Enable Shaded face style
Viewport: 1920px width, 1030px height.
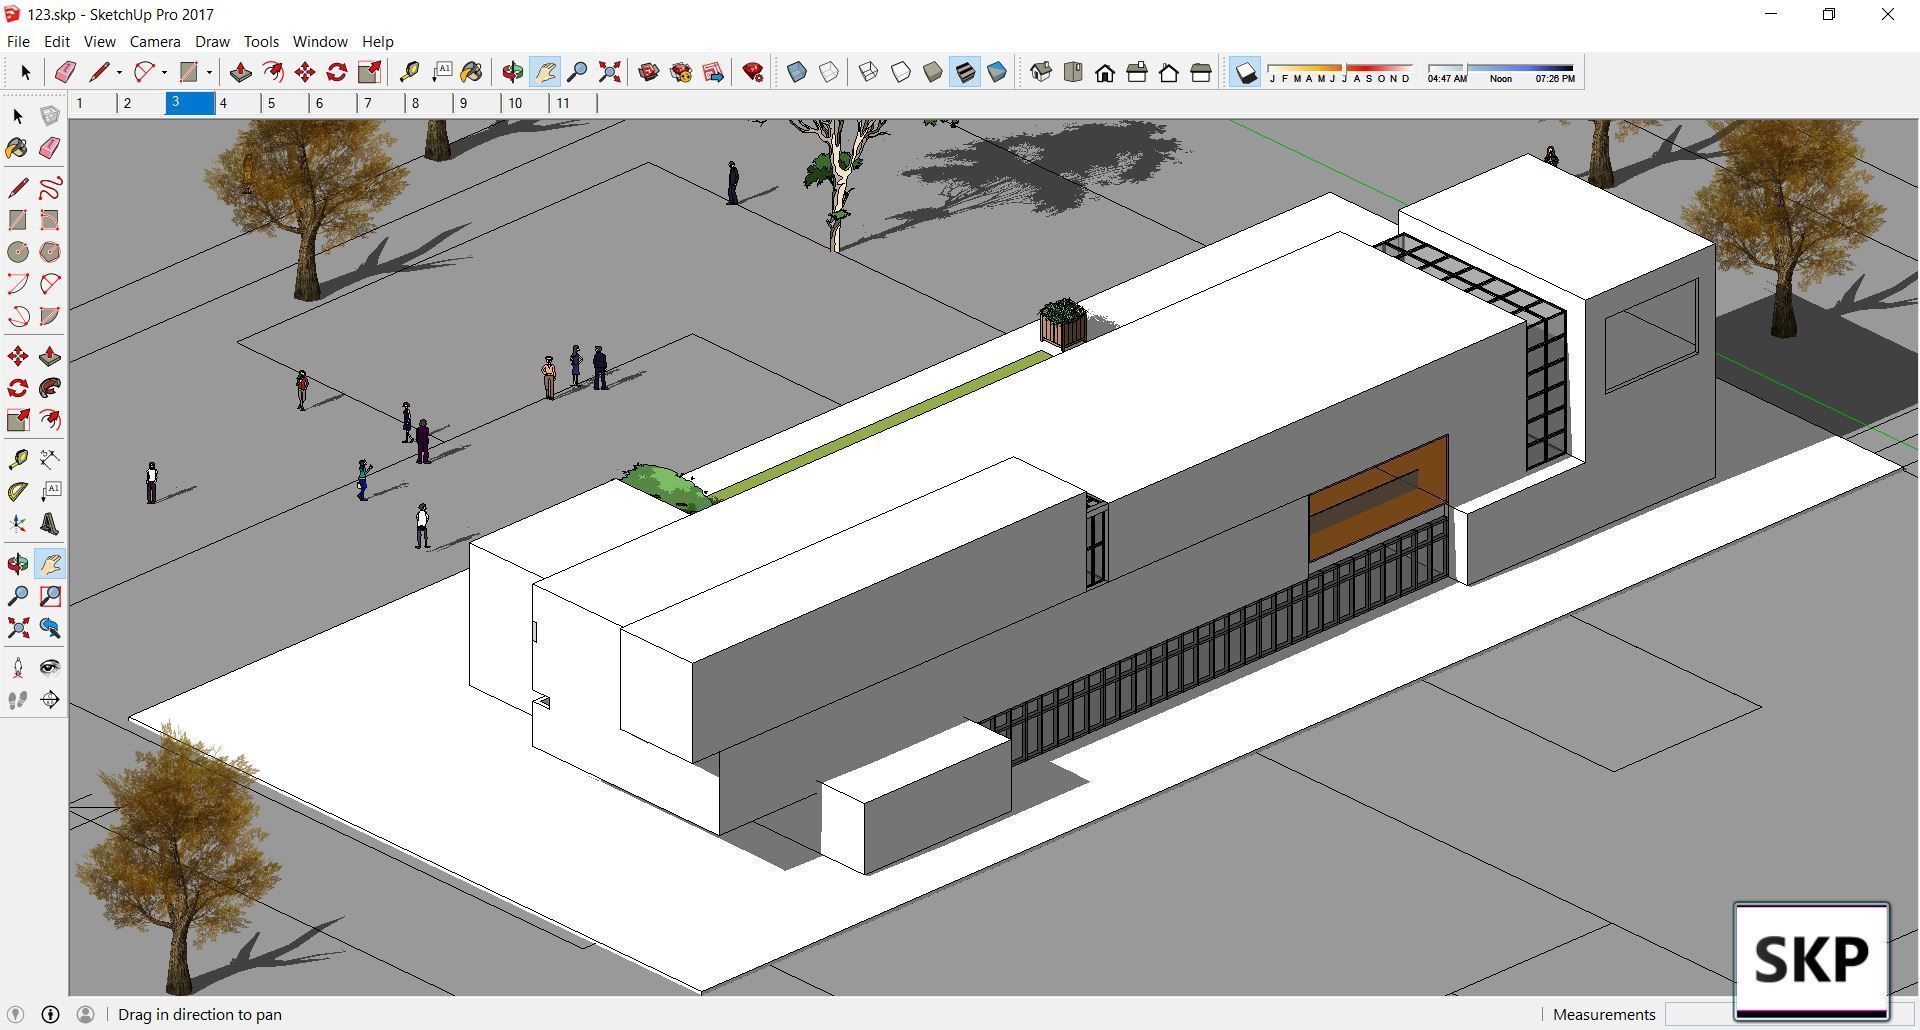click(933, 72)
